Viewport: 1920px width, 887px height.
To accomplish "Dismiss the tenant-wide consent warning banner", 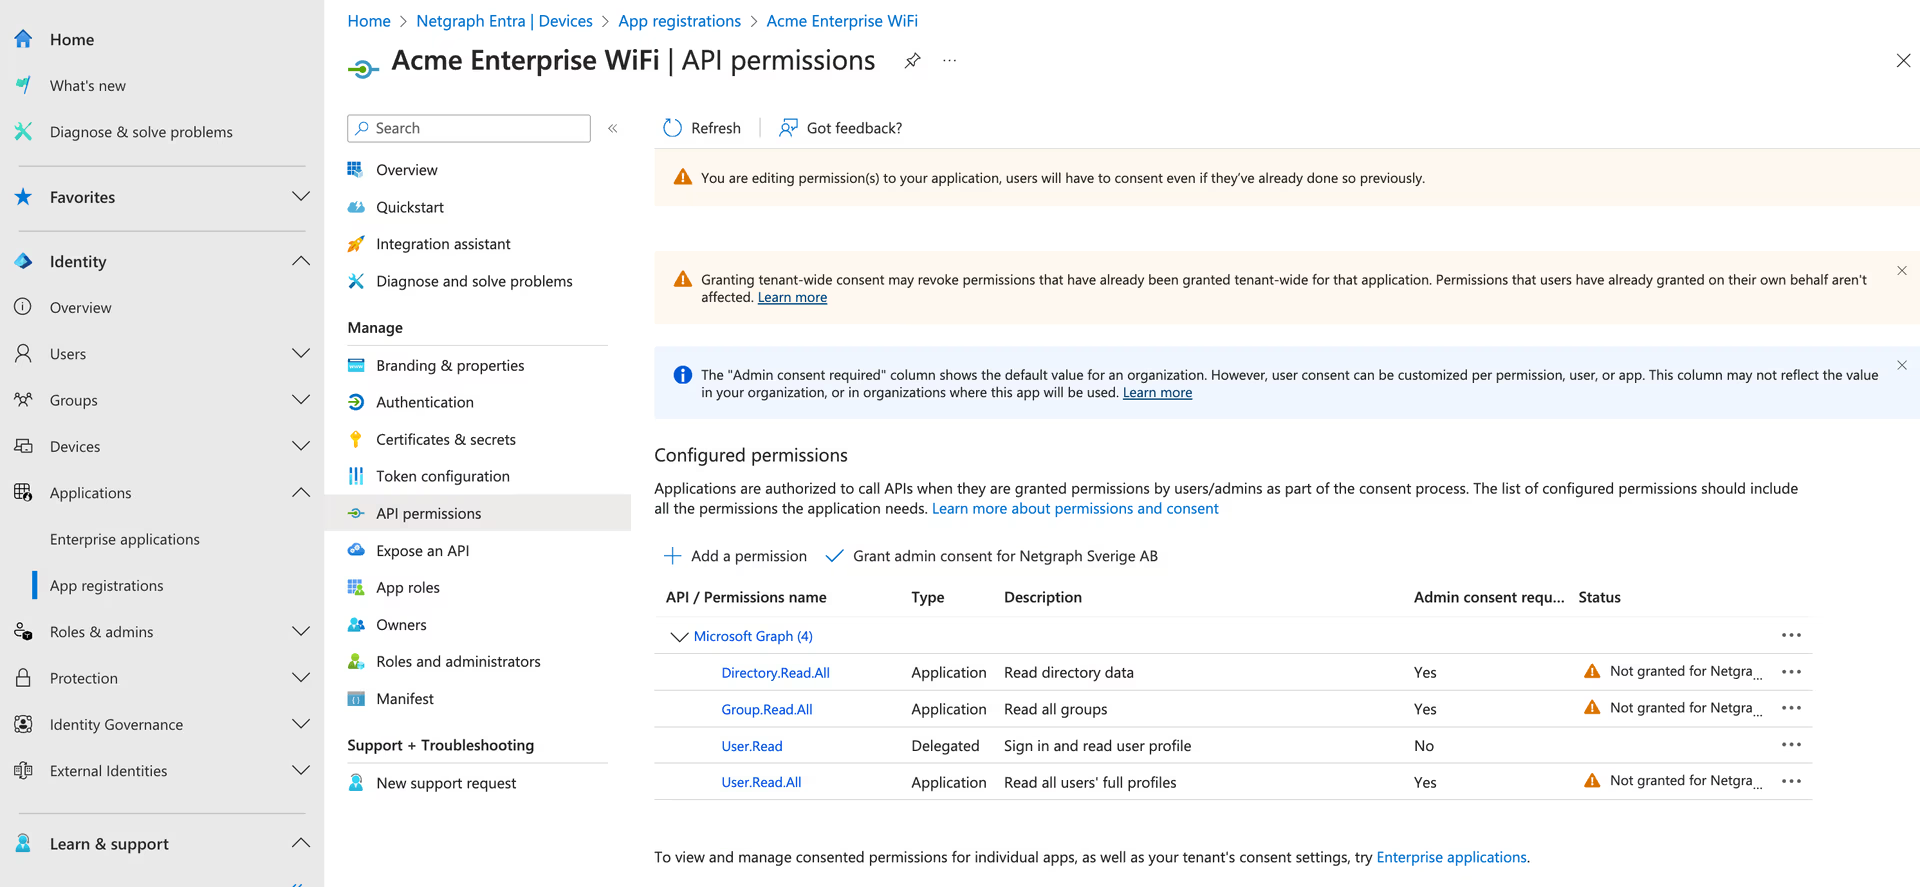I will tap(1902, 271).
